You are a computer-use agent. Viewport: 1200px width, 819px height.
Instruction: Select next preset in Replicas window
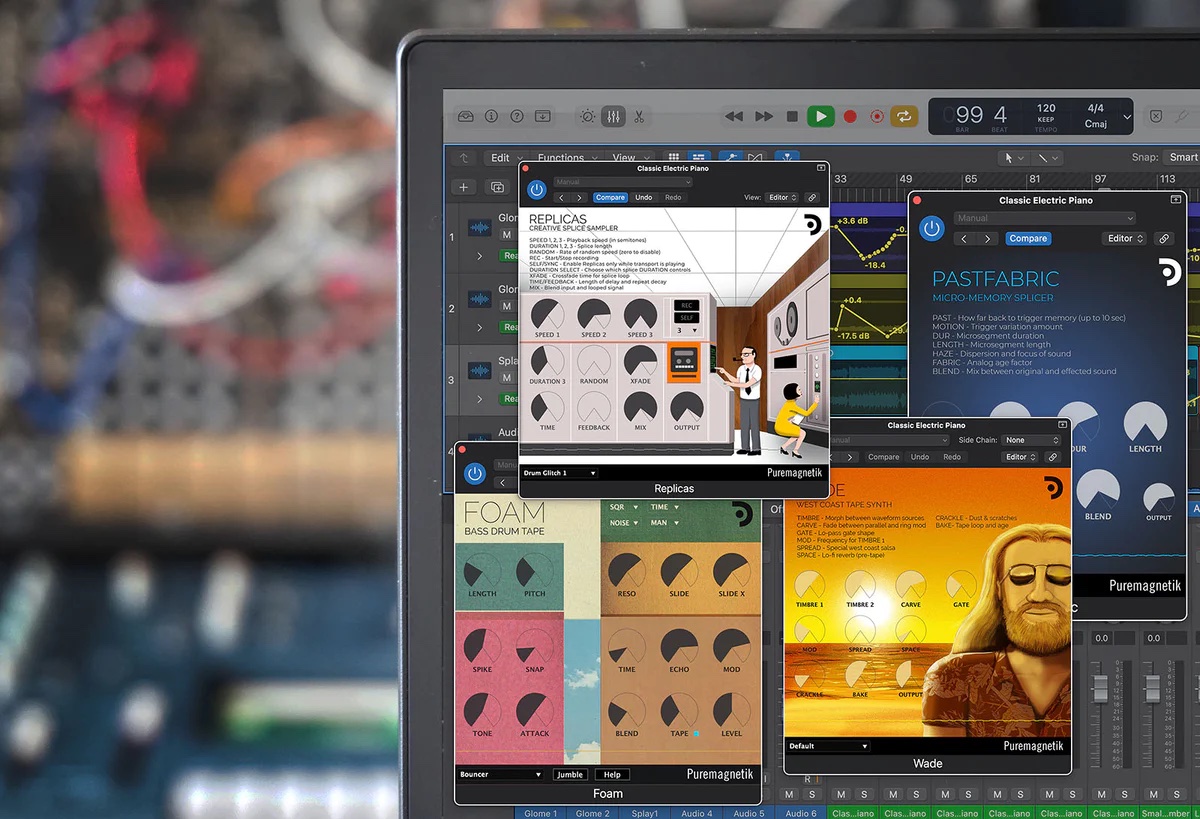578,198
